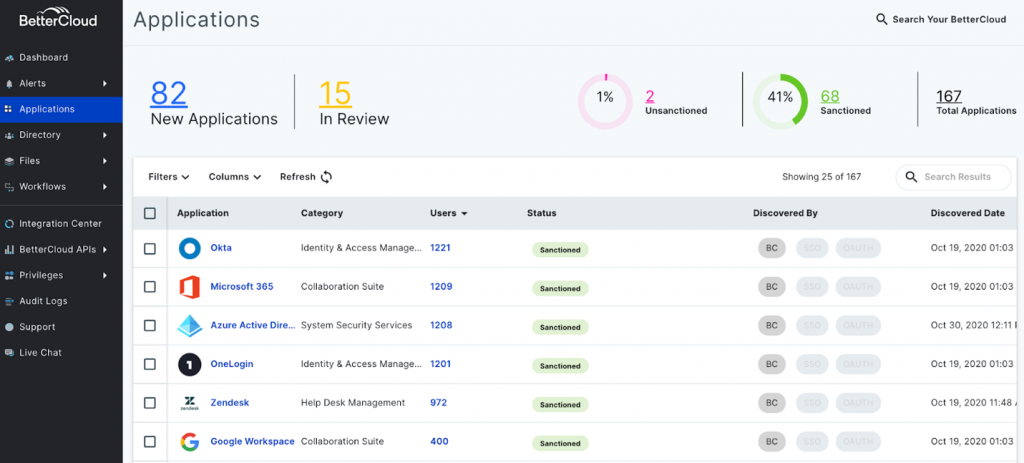Go to Integration Center in the sidebar
The height and width of the screenshot is (463, 1024).
pyautogui.click(x=60, y=224)
